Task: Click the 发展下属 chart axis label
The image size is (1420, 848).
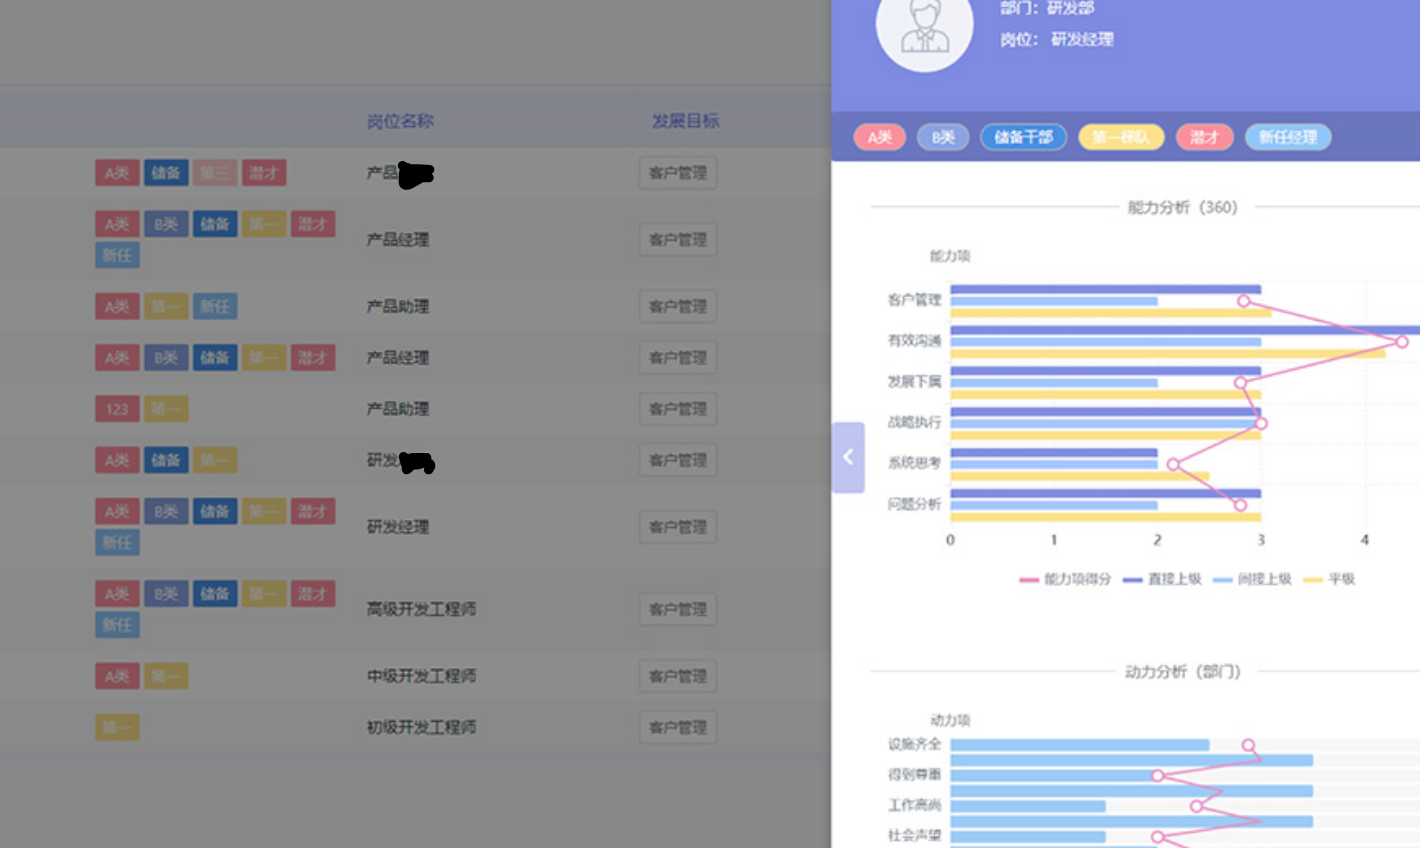Action: [915, 382]
